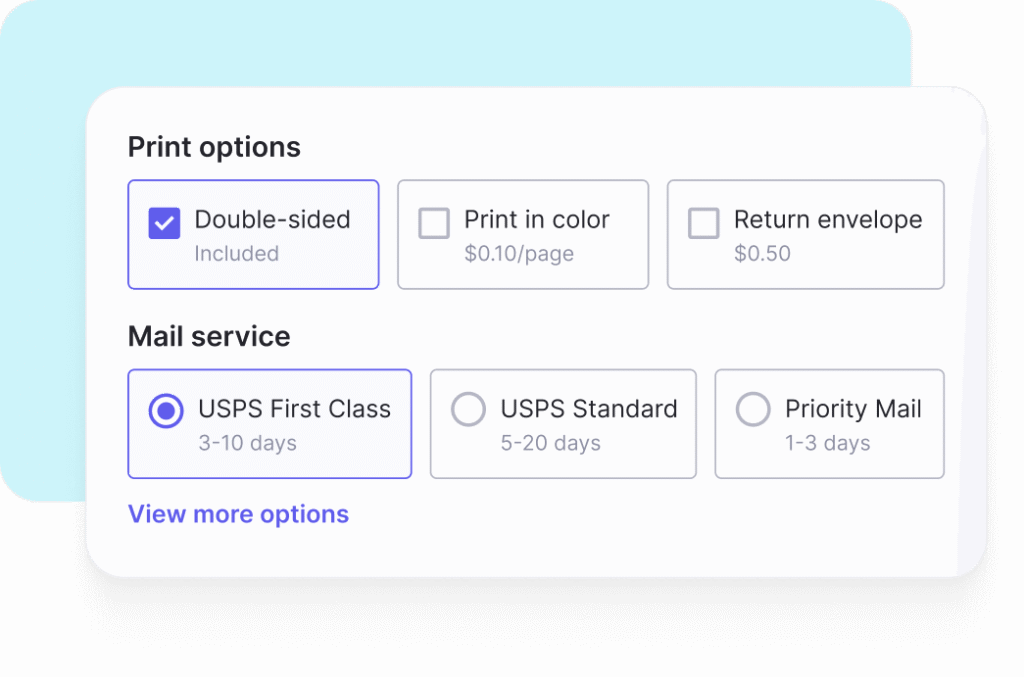Screen dimensions: 1024x677
Task: Click the Priority Mail card
Action: point(829,424)
